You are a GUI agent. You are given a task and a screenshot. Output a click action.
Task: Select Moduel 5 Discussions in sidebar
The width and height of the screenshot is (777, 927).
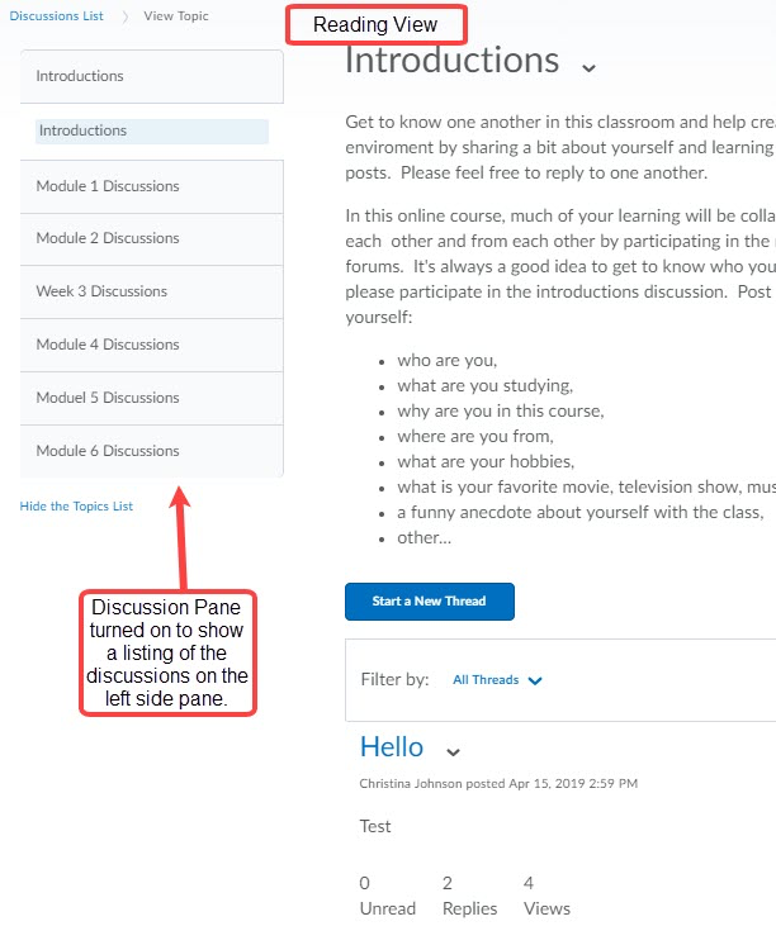[108, 397]
